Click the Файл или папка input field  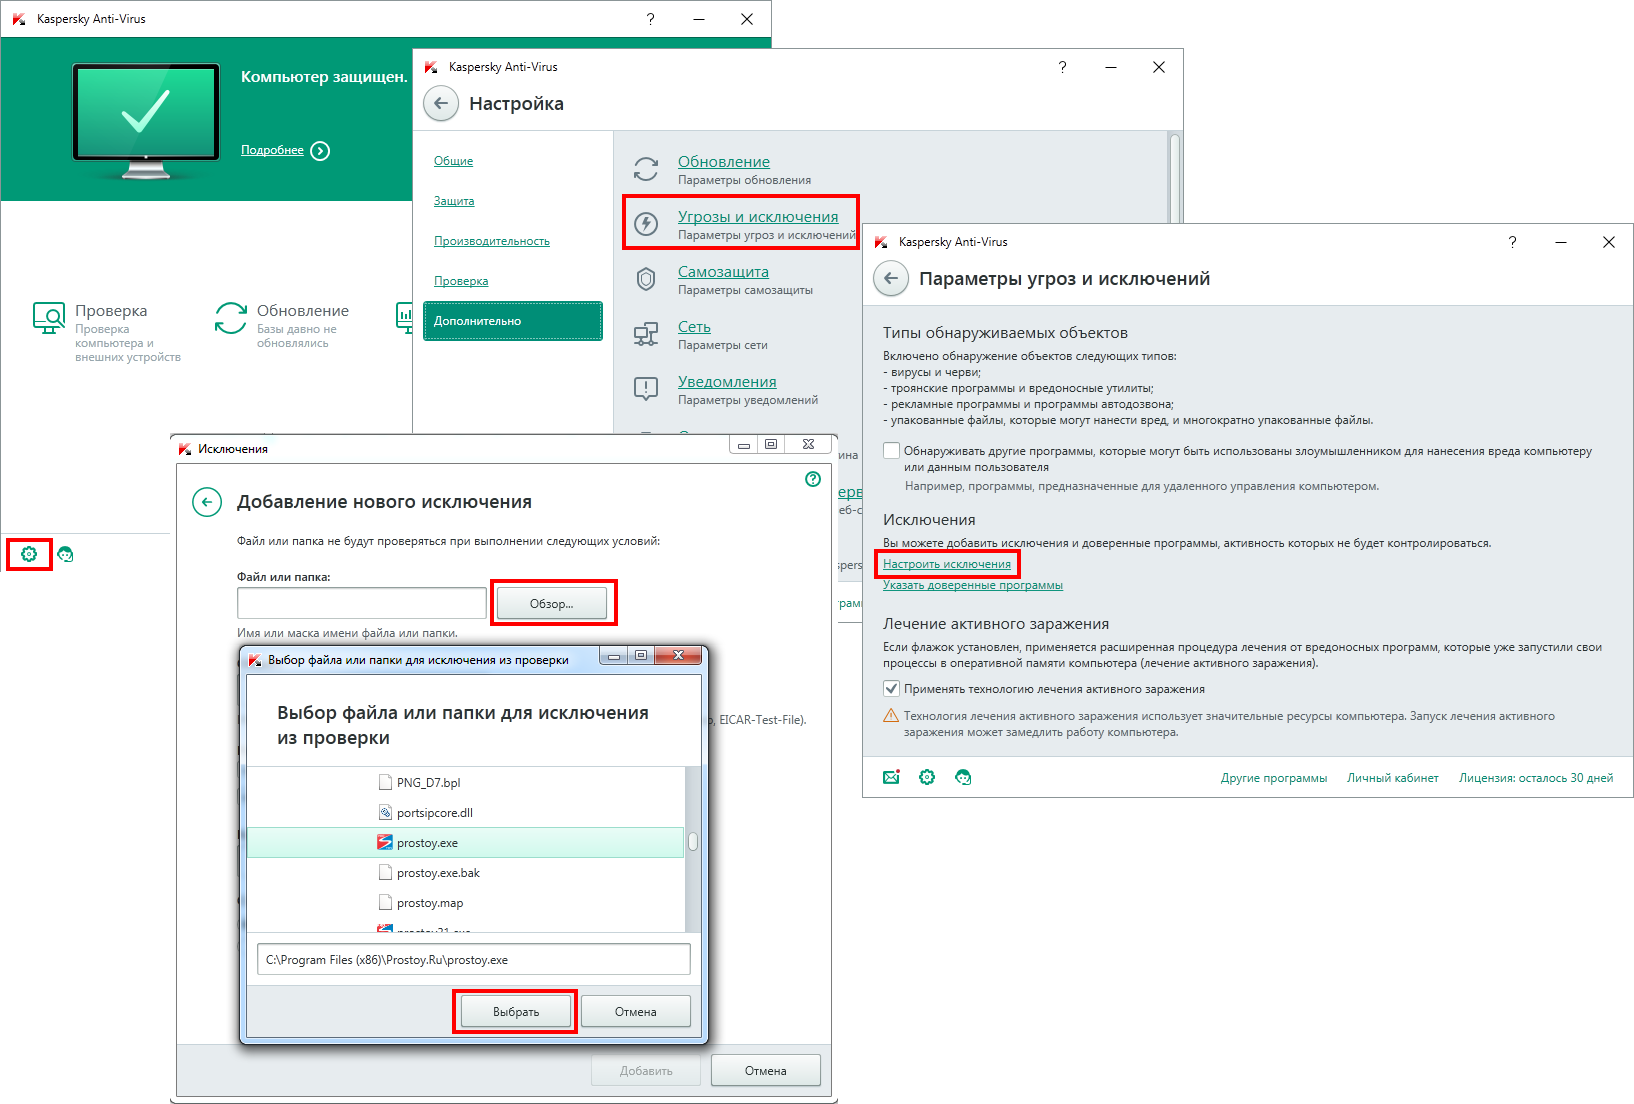361,603
